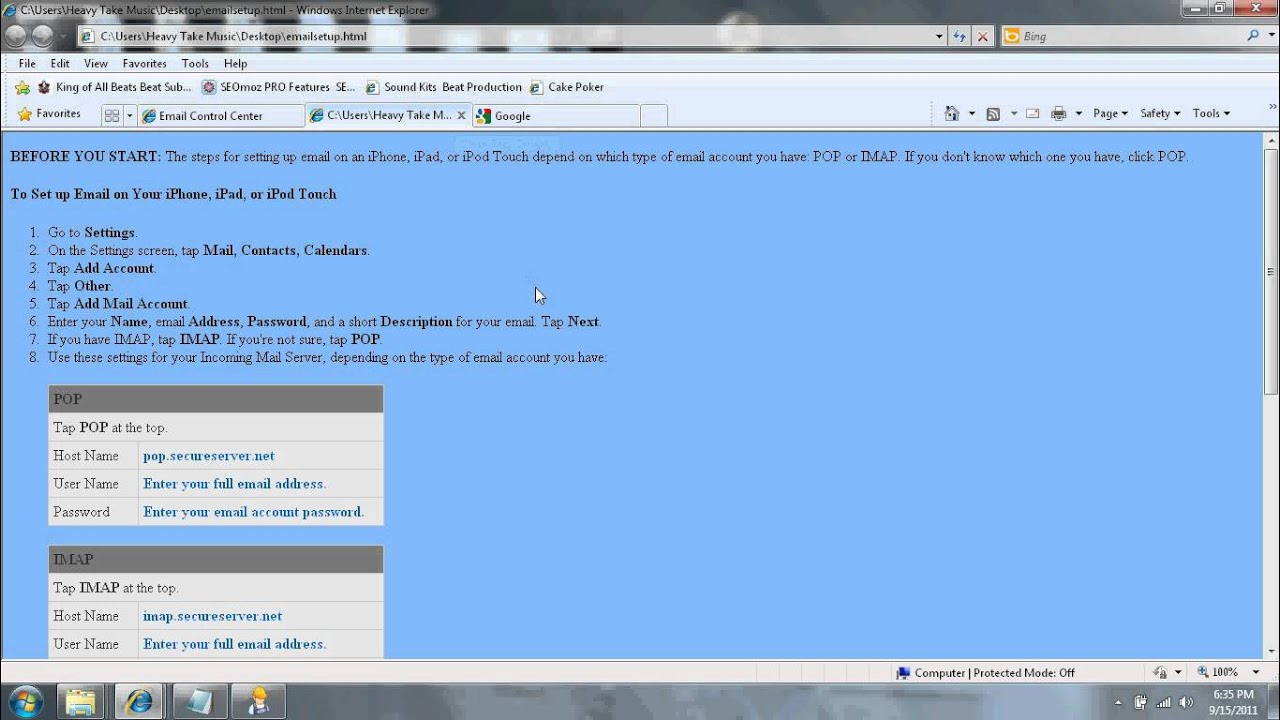The height and width of the screenshot is (720, 1280).
Task: Open the Safety dropdown menu
Action: 1160,114
